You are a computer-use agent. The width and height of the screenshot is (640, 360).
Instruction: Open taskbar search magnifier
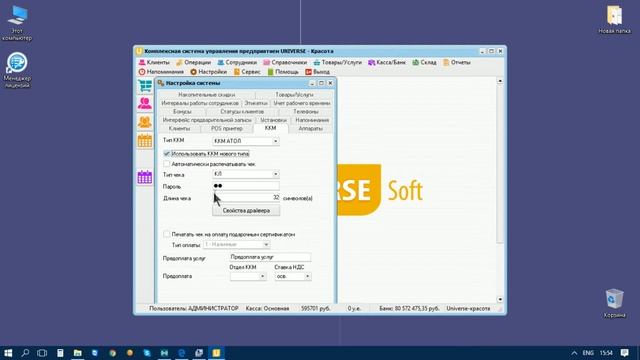(x=25, y=353)
